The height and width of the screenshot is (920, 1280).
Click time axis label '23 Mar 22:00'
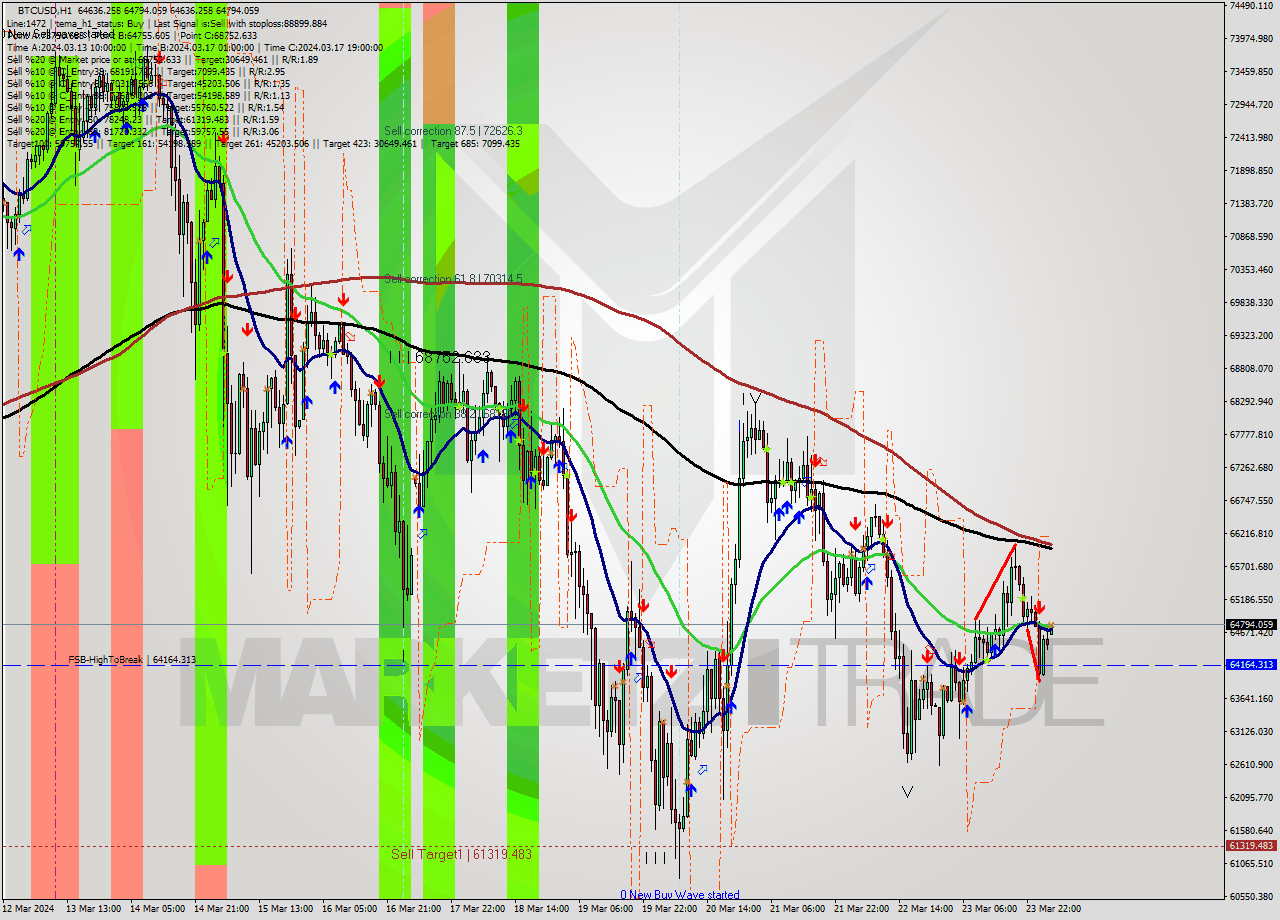tap(1053, 908)
